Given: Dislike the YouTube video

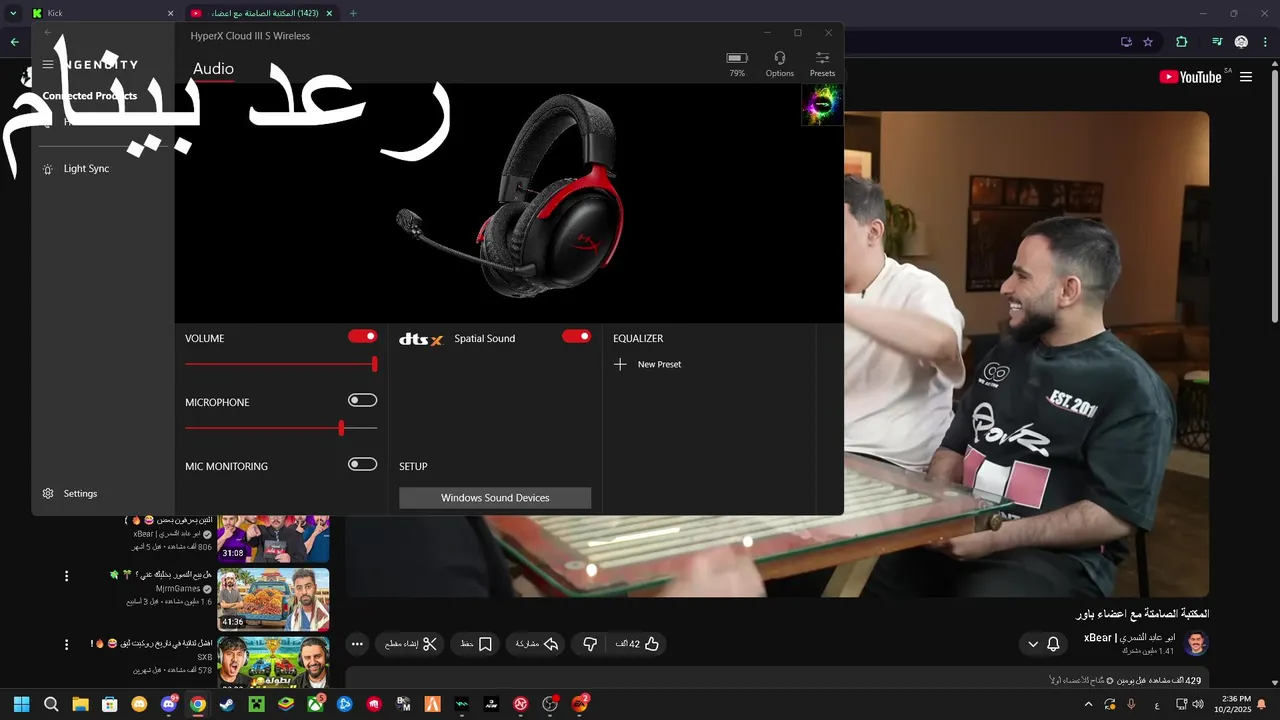Looking at the screenshot, I should (x=590, y=644).
